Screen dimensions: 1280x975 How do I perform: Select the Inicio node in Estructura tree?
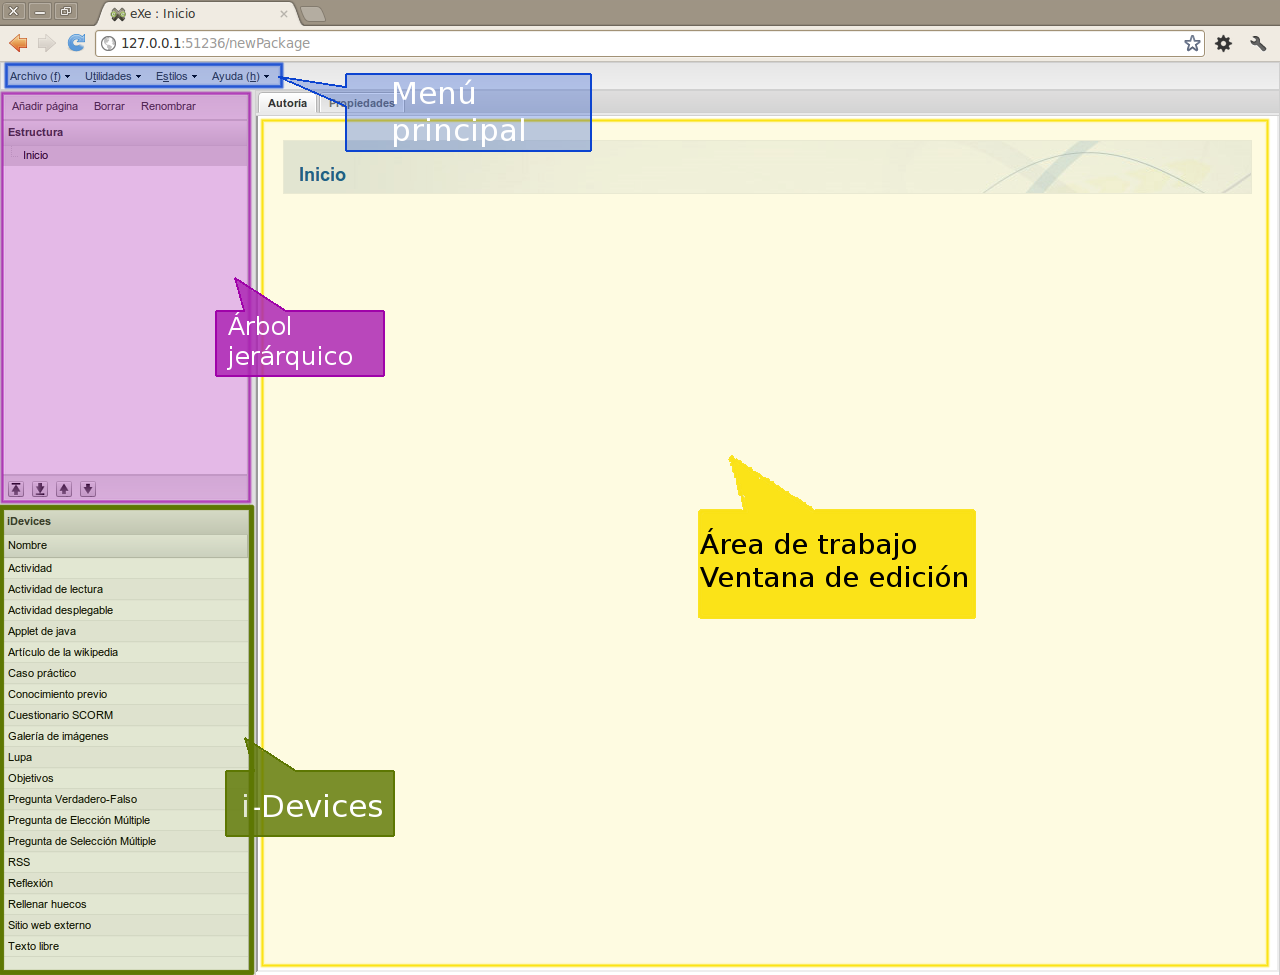coord(36,155)
